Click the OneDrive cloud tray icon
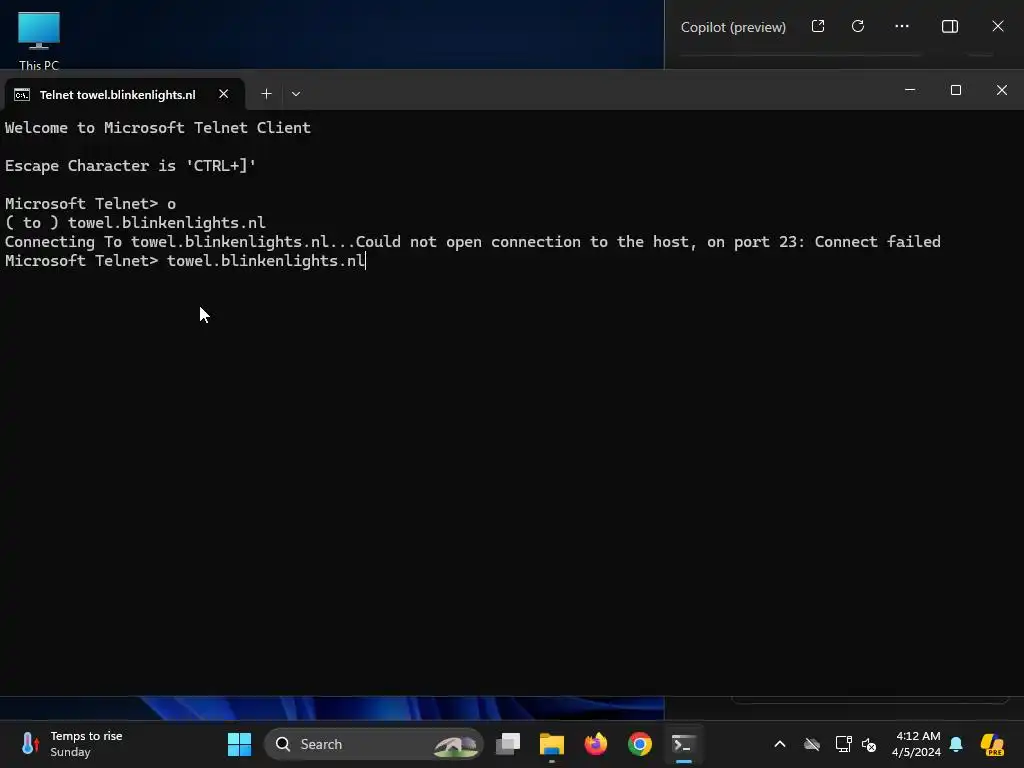Image resolution: width=1024 pixels, height=768 pixels. [x=812, y=744]
